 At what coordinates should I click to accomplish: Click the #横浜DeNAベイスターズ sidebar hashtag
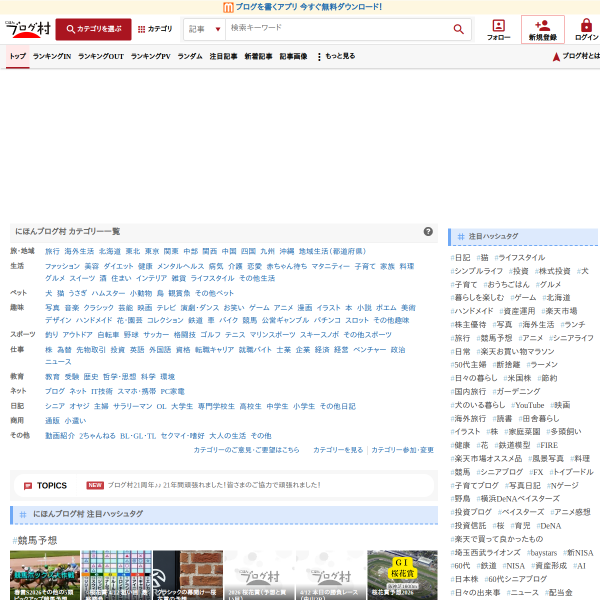point(518,499)
